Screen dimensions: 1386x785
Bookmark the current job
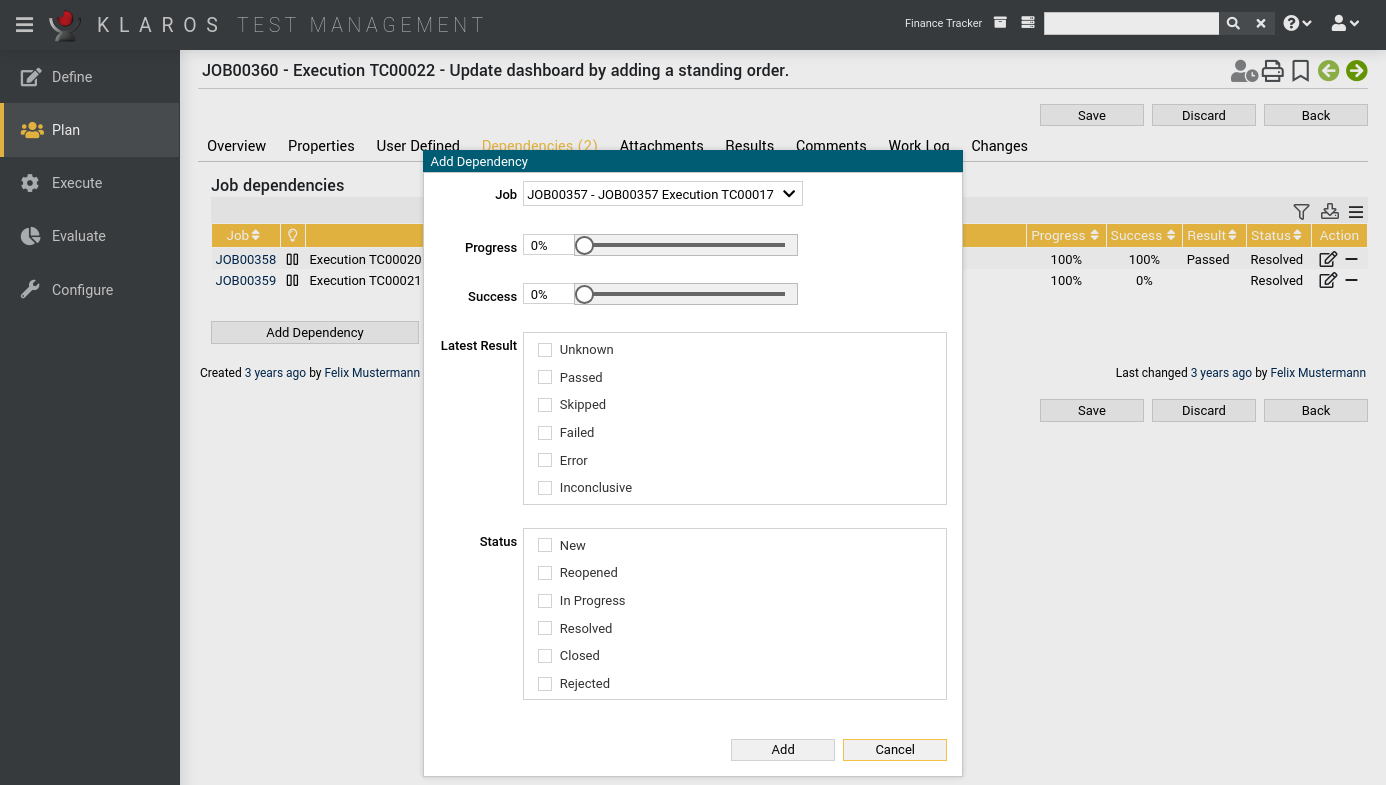(1300, 71)
